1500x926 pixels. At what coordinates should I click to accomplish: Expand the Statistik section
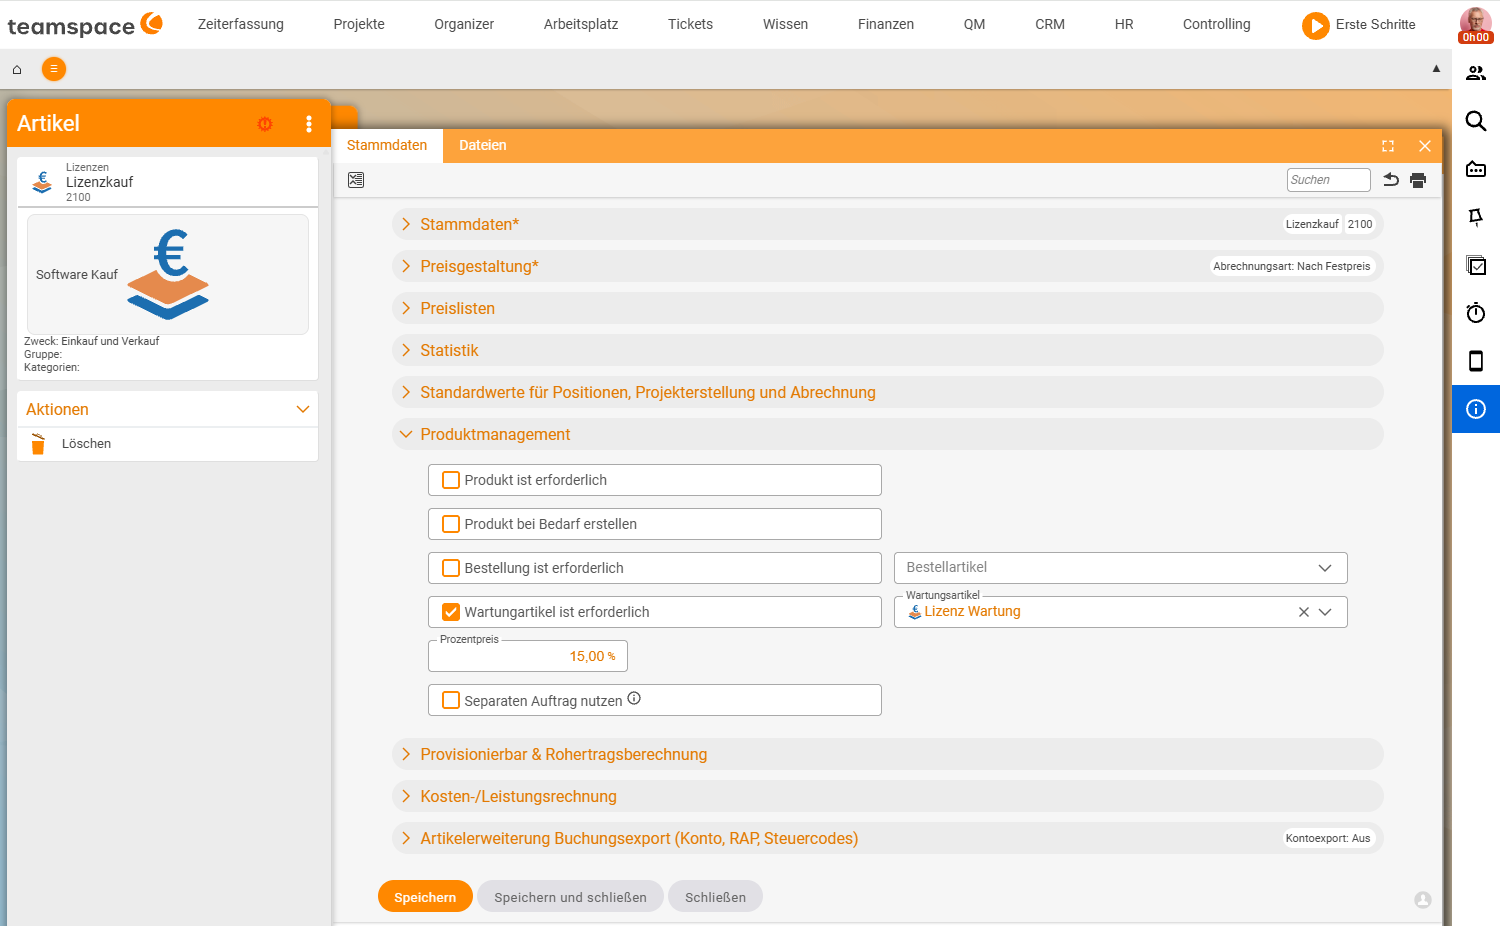click(x=888, y=350)
